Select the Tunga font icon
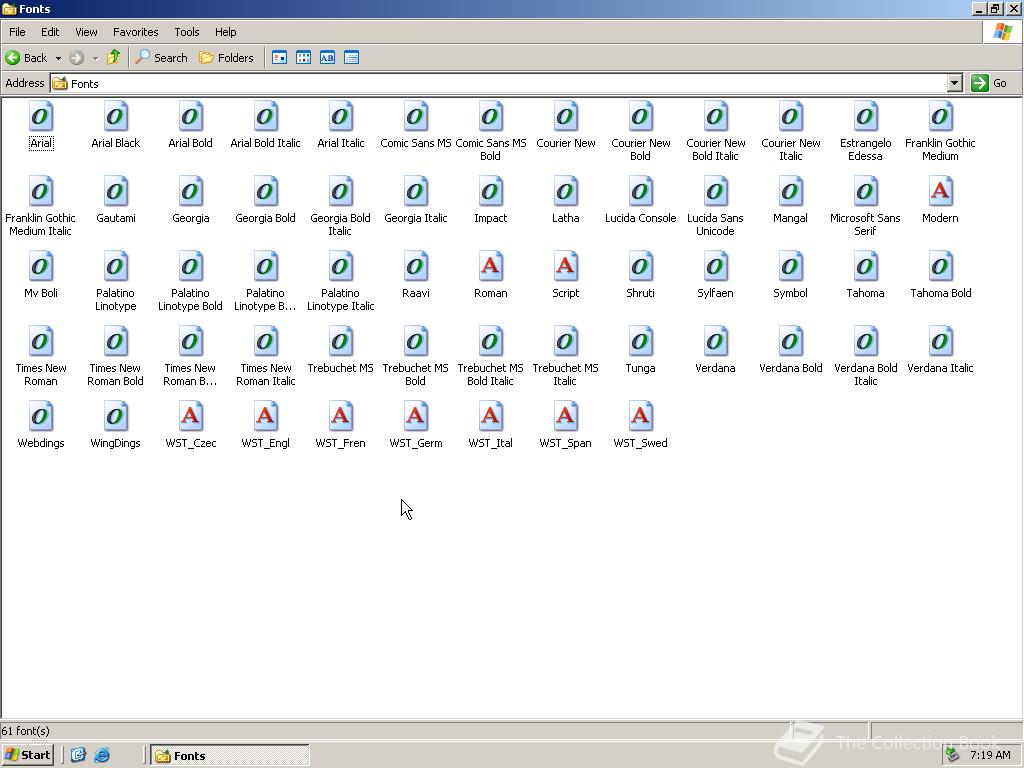This screenshot has height=768, width=1024. tap(640, 342)
